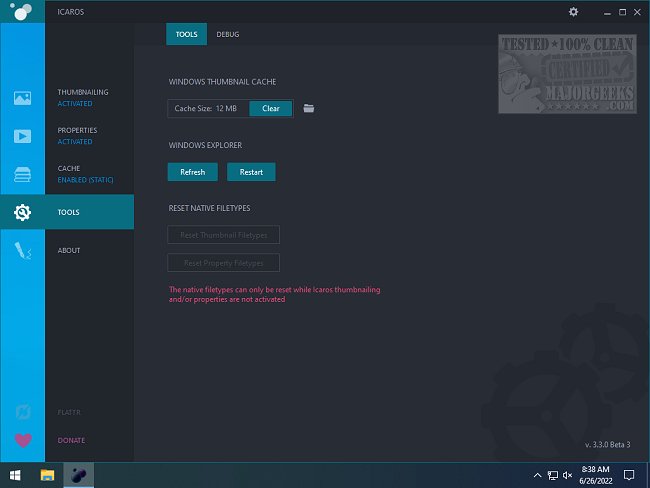Open CACHE section in sidebar
Image resolution: width=650 pixels, height=488 pixels.
(69, 168)
